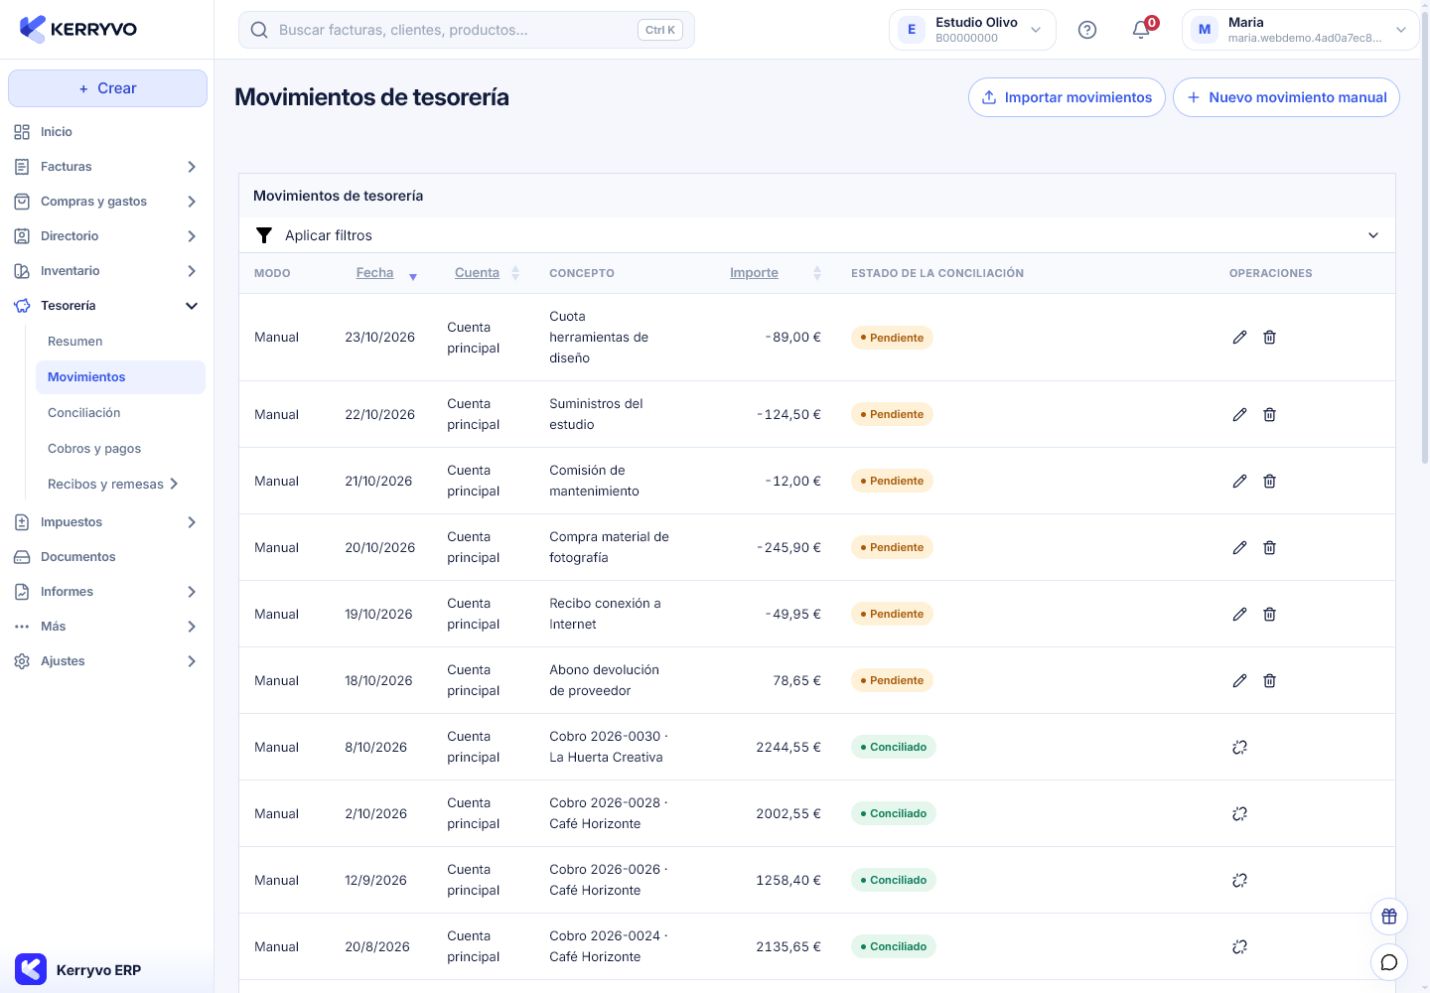Screen dimensions: 1430x993
Task: Edit the Recibo conexión a Internet movement
Action: point(1239,614)
